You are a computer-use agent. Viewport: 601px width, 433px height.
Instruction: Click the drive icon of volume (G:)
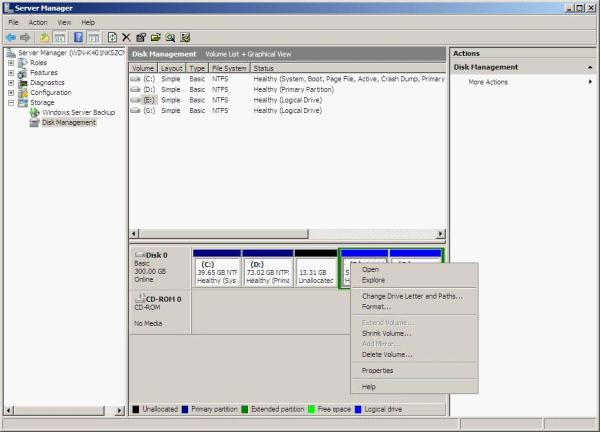[x=135, y=111]
